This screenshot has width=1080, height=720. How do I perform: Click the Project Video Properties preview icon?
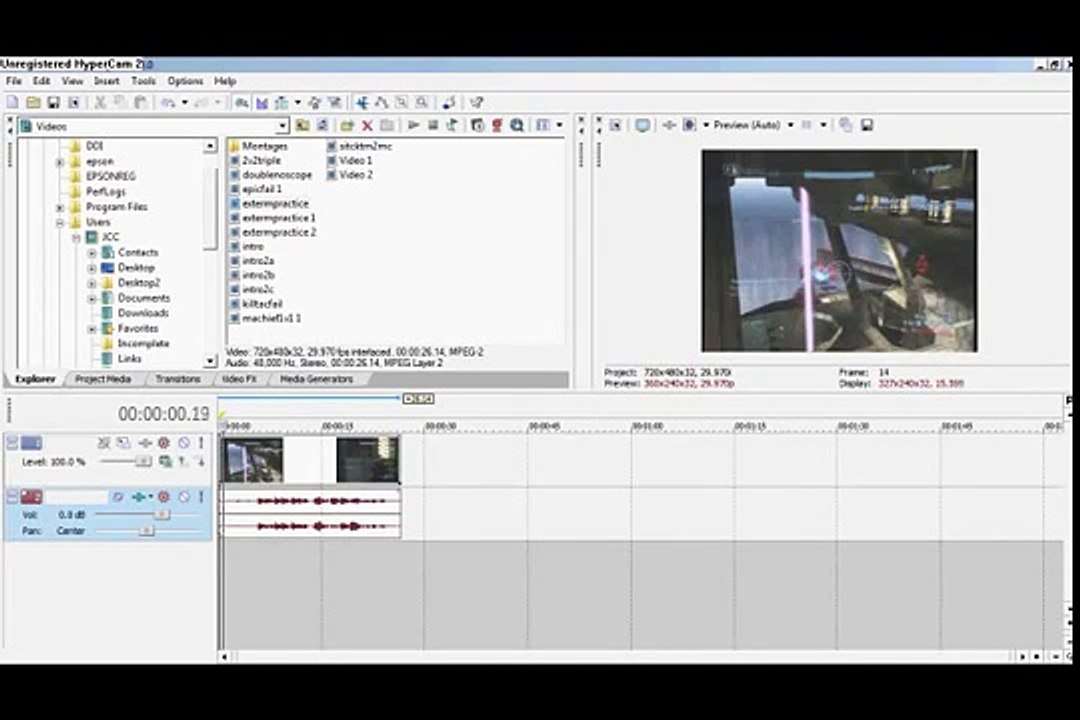[x=616, y=125]
